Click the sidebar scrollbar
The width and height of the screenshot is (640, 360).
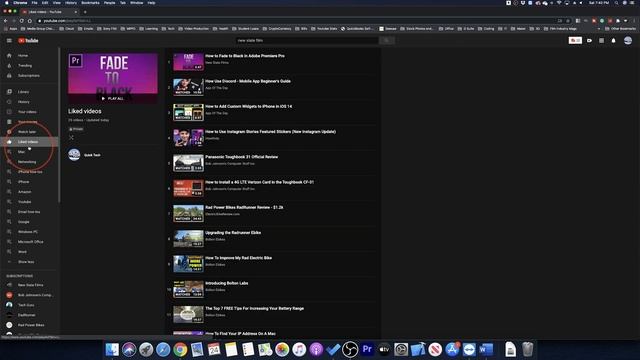point(59,125)
